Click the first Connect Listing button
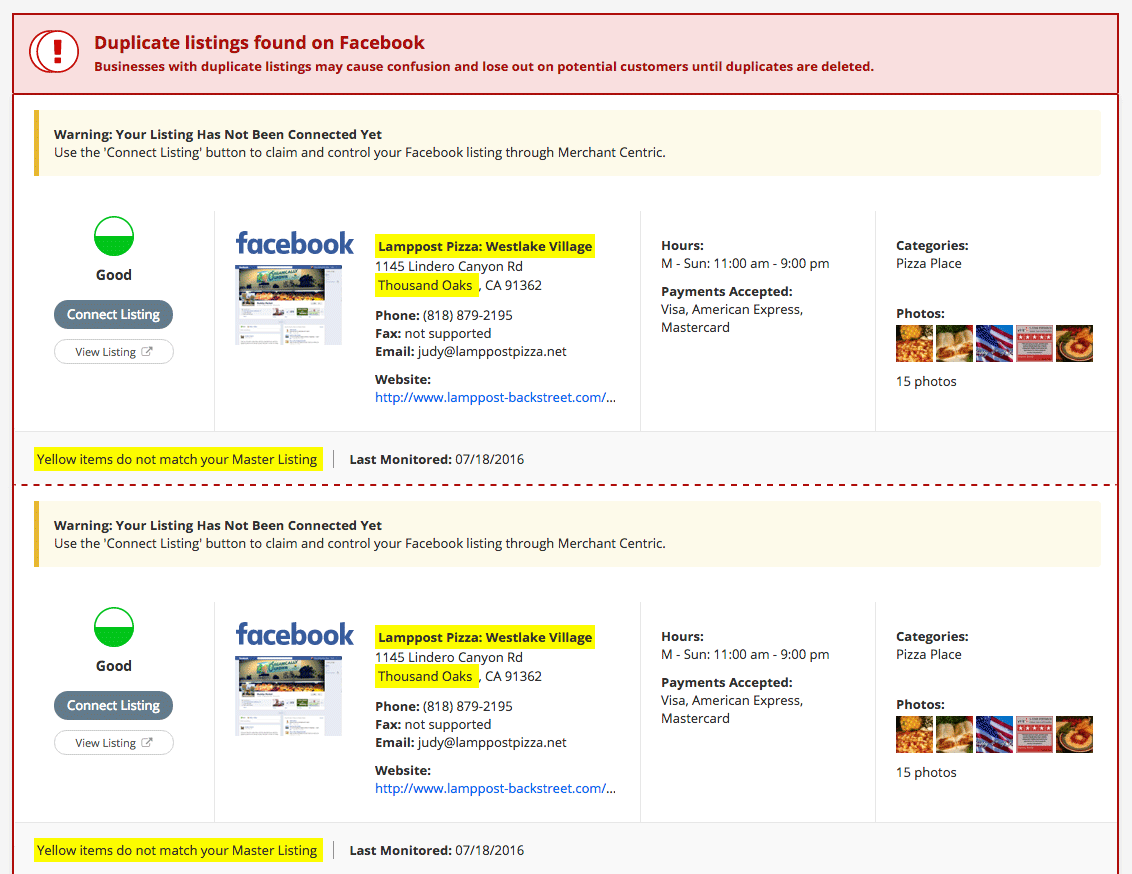The image size is (1132, 874). click(113, 315)
